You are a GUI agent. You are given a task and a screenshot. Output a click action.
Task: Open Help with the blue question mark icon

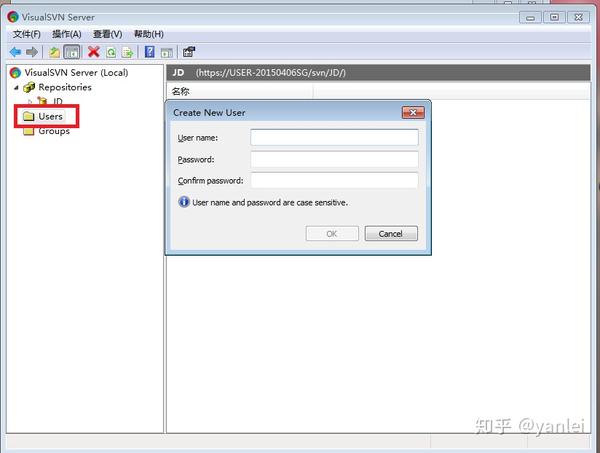pyautogui.click(x=150, y=52)
